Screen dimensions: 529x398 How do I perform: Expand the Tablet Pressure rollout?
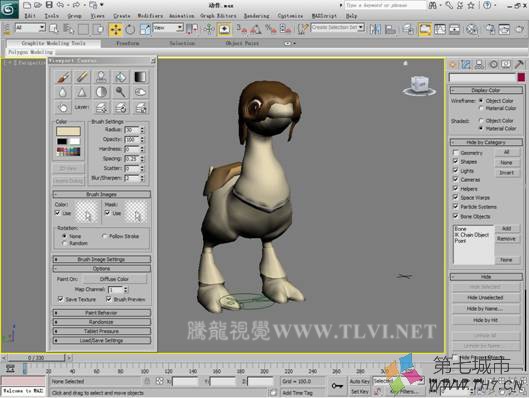[x=101, y=331]
